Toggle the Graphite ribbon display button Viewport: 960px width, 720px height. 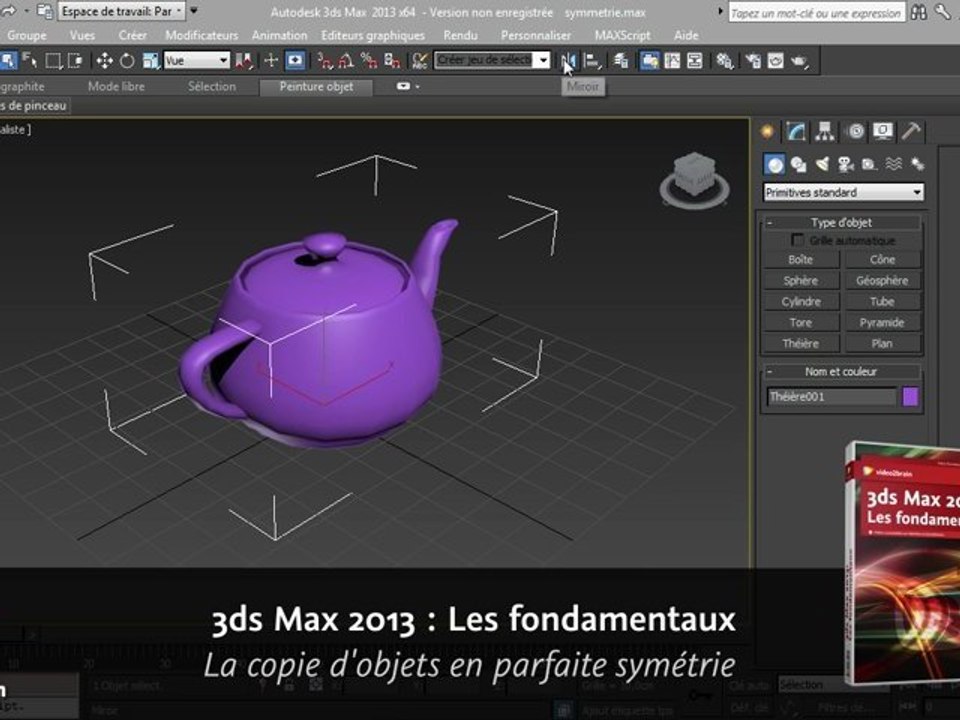pyautogui.click(x=649, y=61)
